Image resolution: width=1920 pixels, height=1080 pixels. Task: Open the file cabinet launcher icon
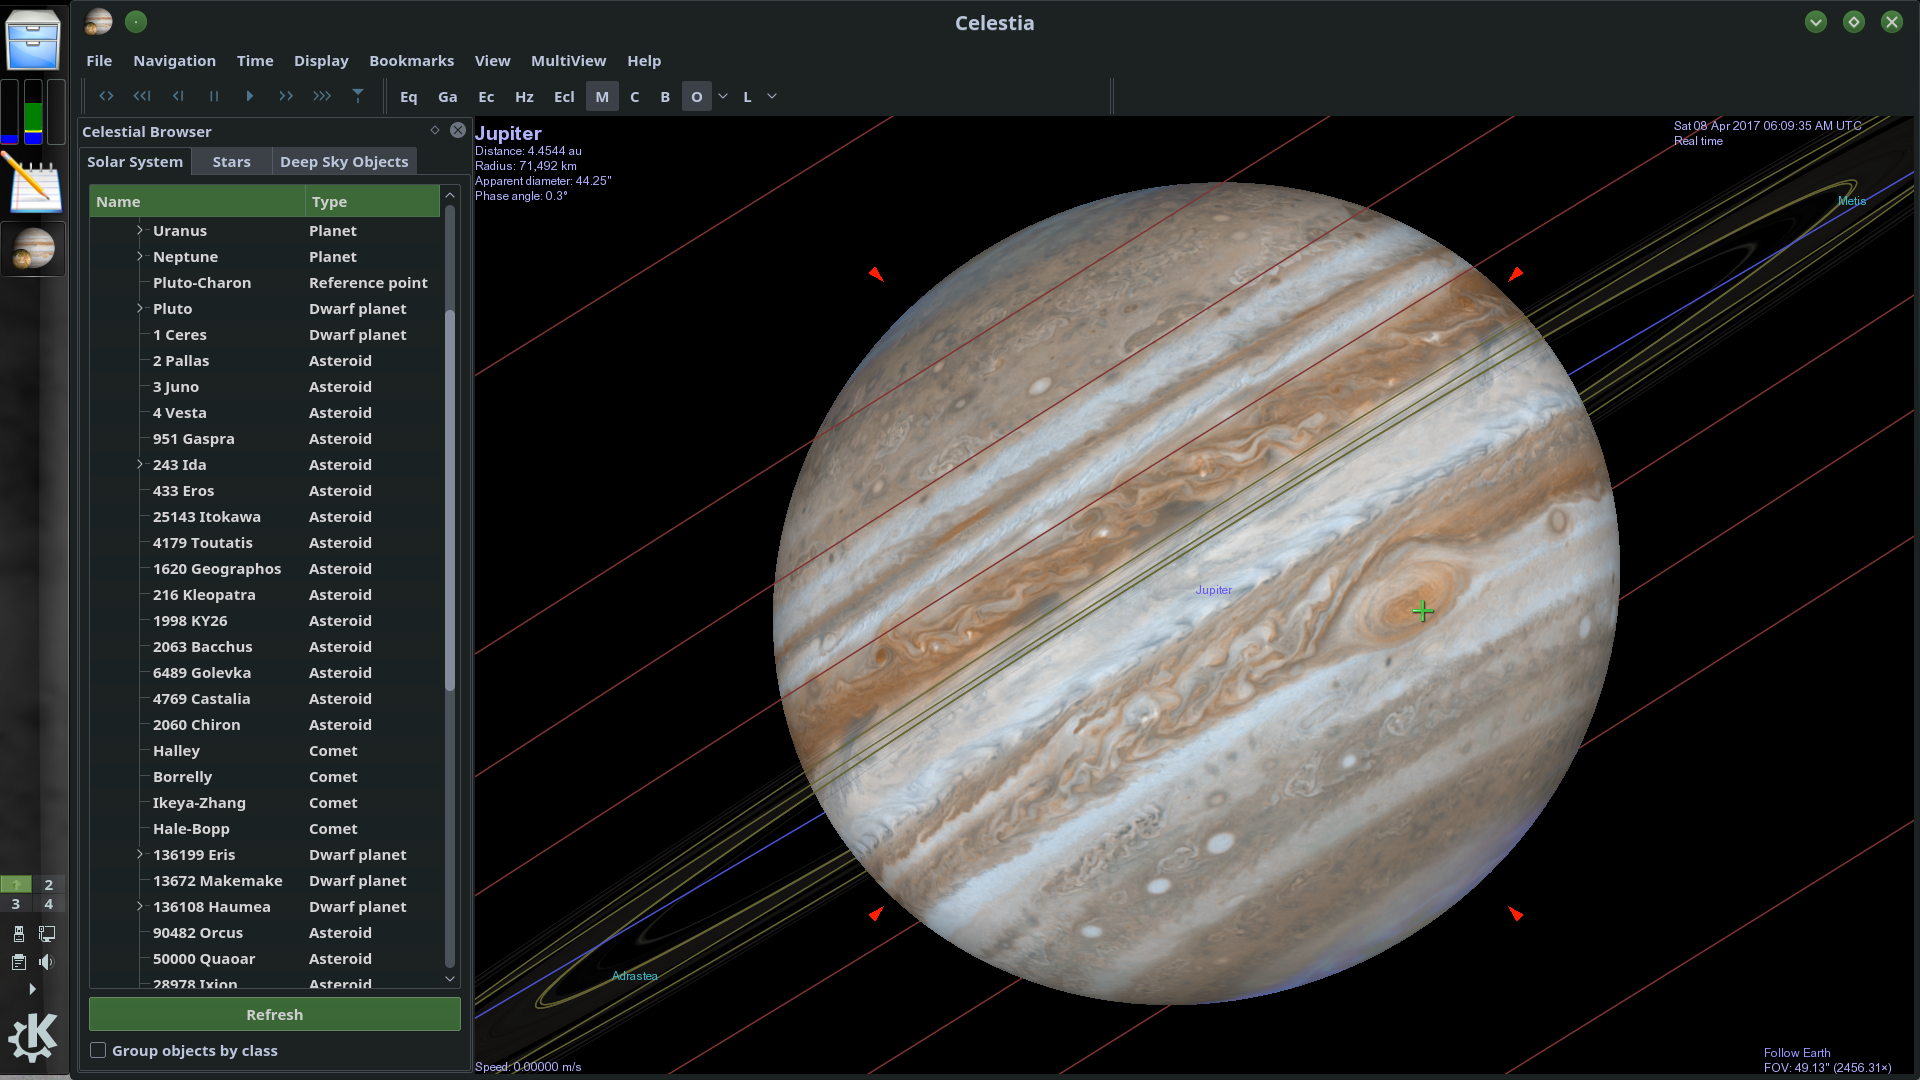click(33, 40)
